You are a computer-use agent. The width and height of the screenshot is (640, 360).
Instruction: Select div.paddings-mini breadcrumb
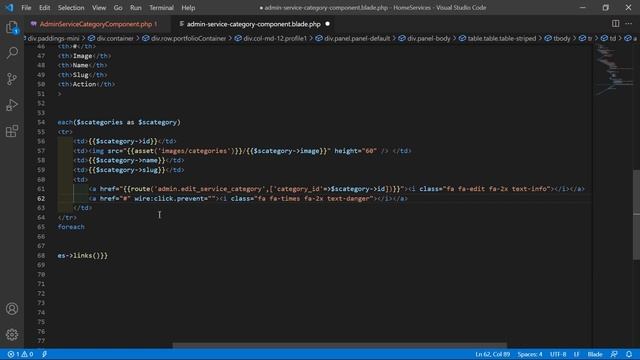[53, 38]
